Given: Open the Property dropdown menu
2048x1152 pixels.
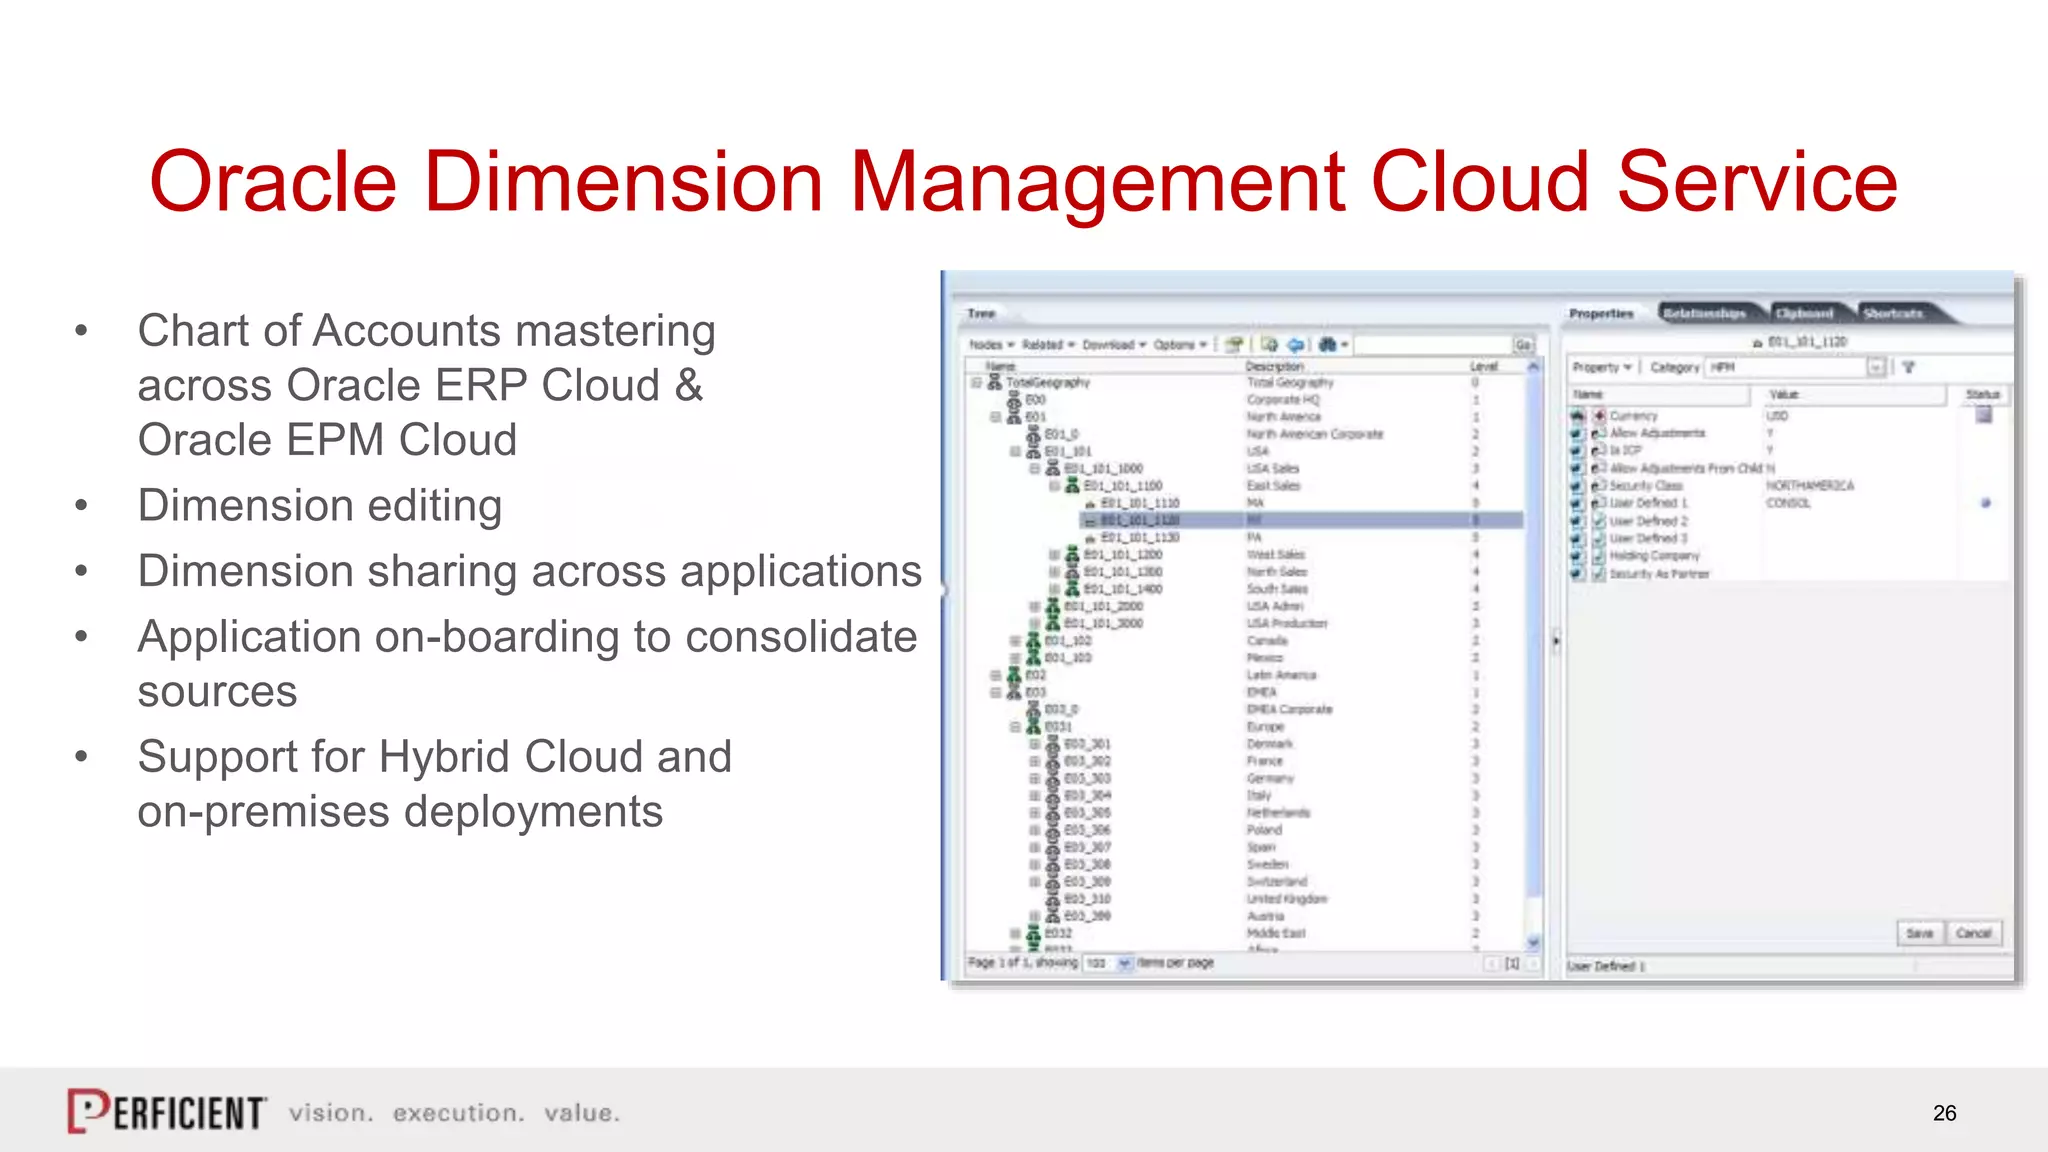Looking at the screenshot, I should pos(1602,367).
